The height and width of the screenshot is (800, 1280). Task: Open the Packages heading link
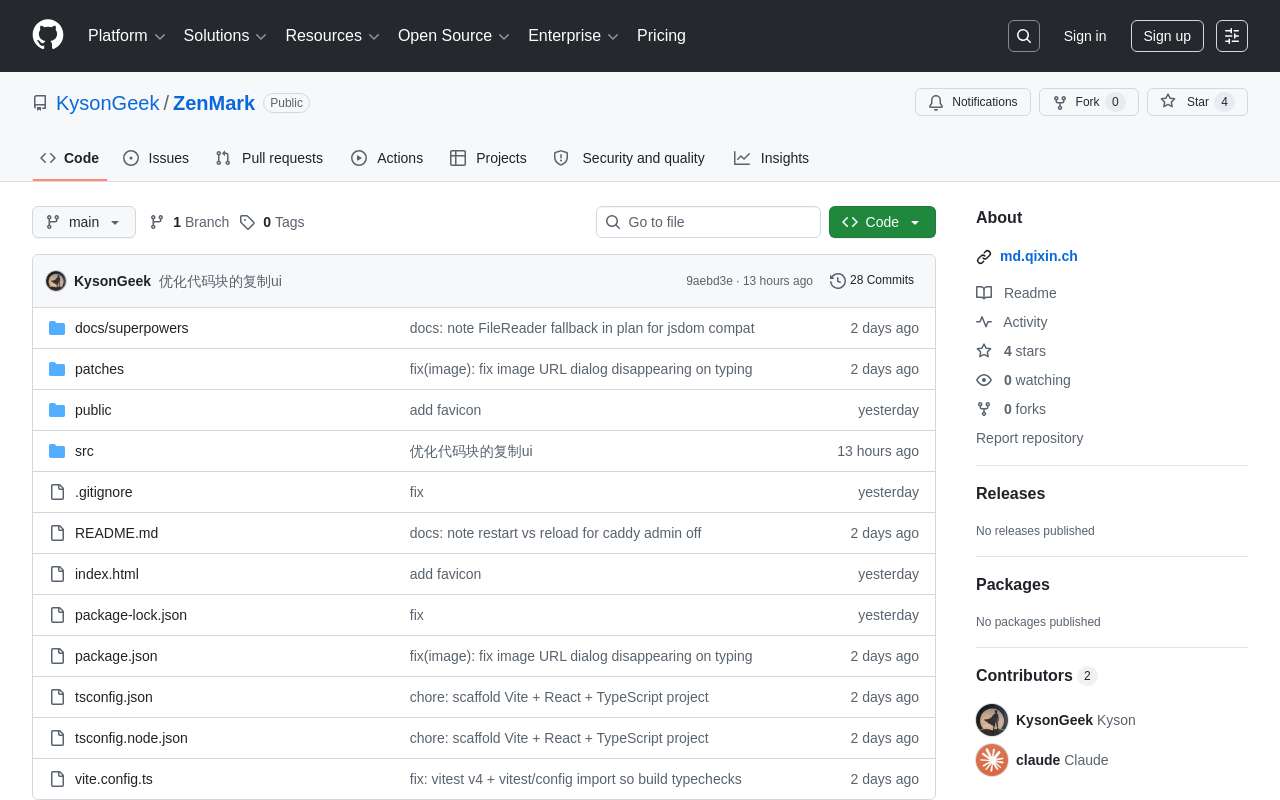tap(1013, 585)
